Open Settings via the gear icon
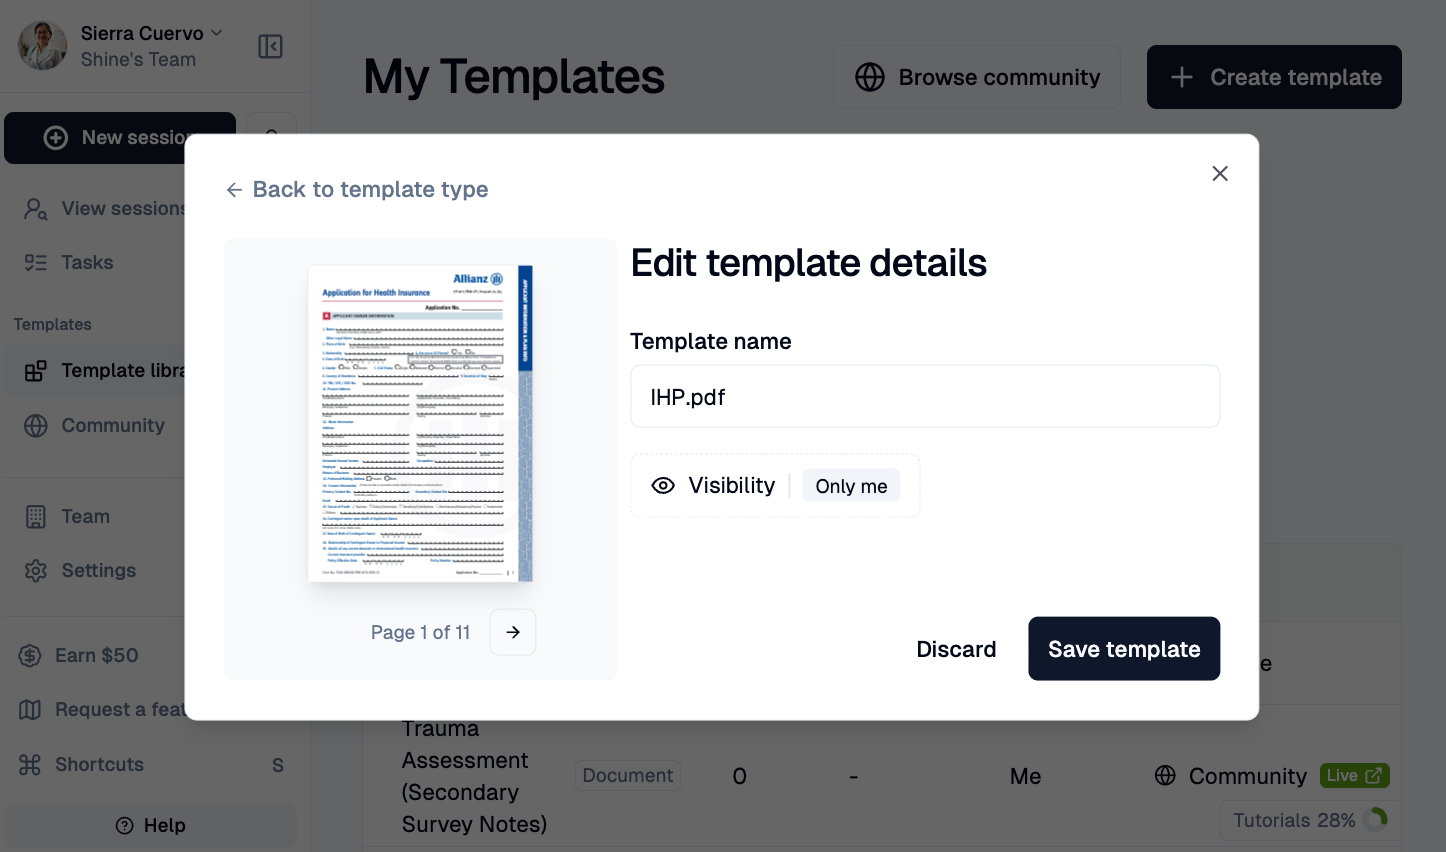Viewport: 1446px width, 852px height. click(x=35, y=570)
